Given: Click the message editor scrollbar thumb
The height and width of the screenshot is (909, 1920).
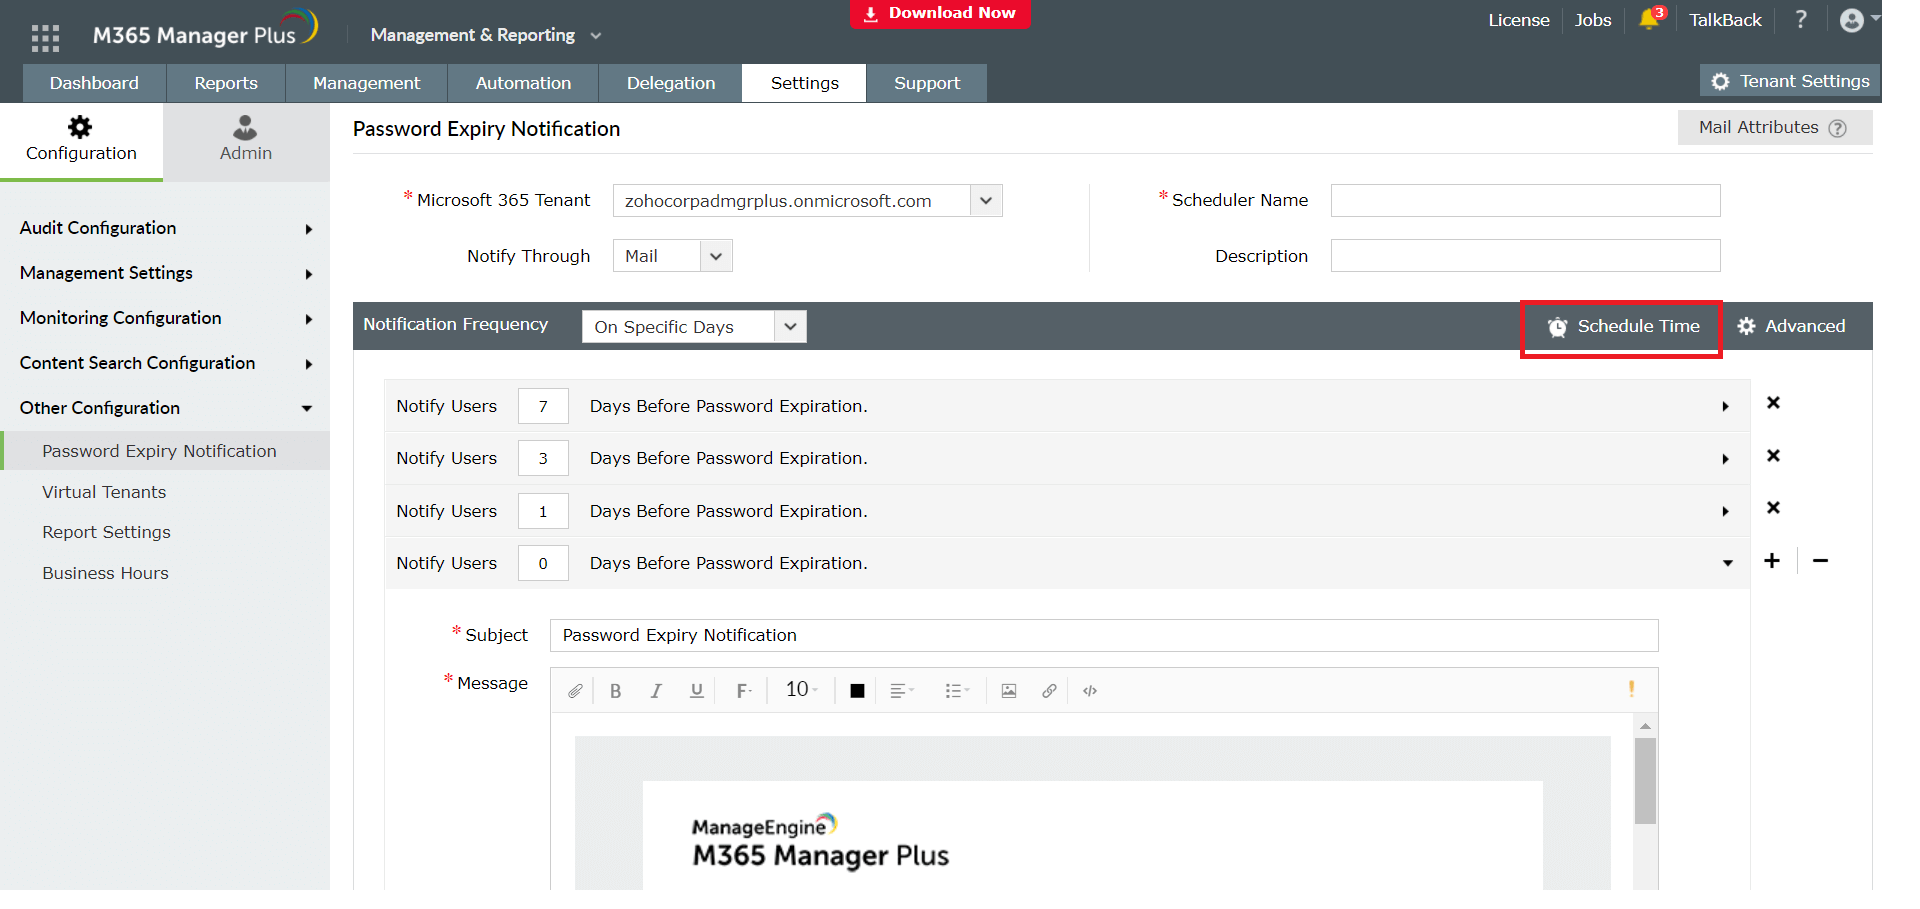Looking at the screenshot, I should click(x=1645, y=781).
